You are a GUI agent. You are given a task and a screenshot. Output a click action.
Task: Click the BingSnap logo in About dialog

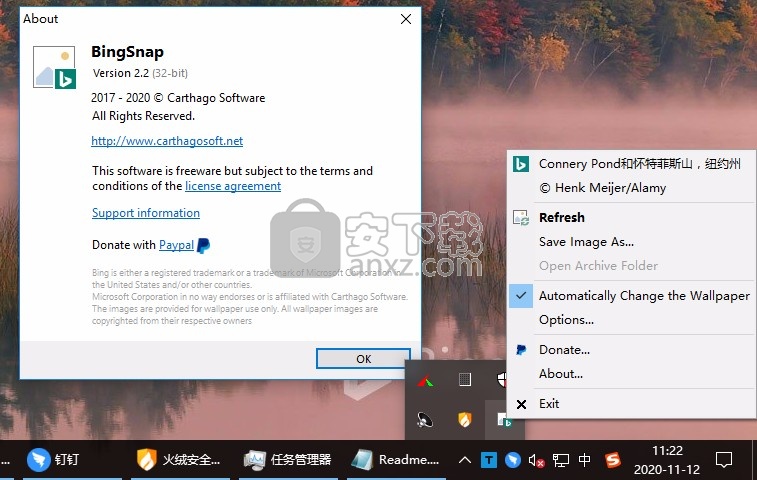click(x=54, y=67)
